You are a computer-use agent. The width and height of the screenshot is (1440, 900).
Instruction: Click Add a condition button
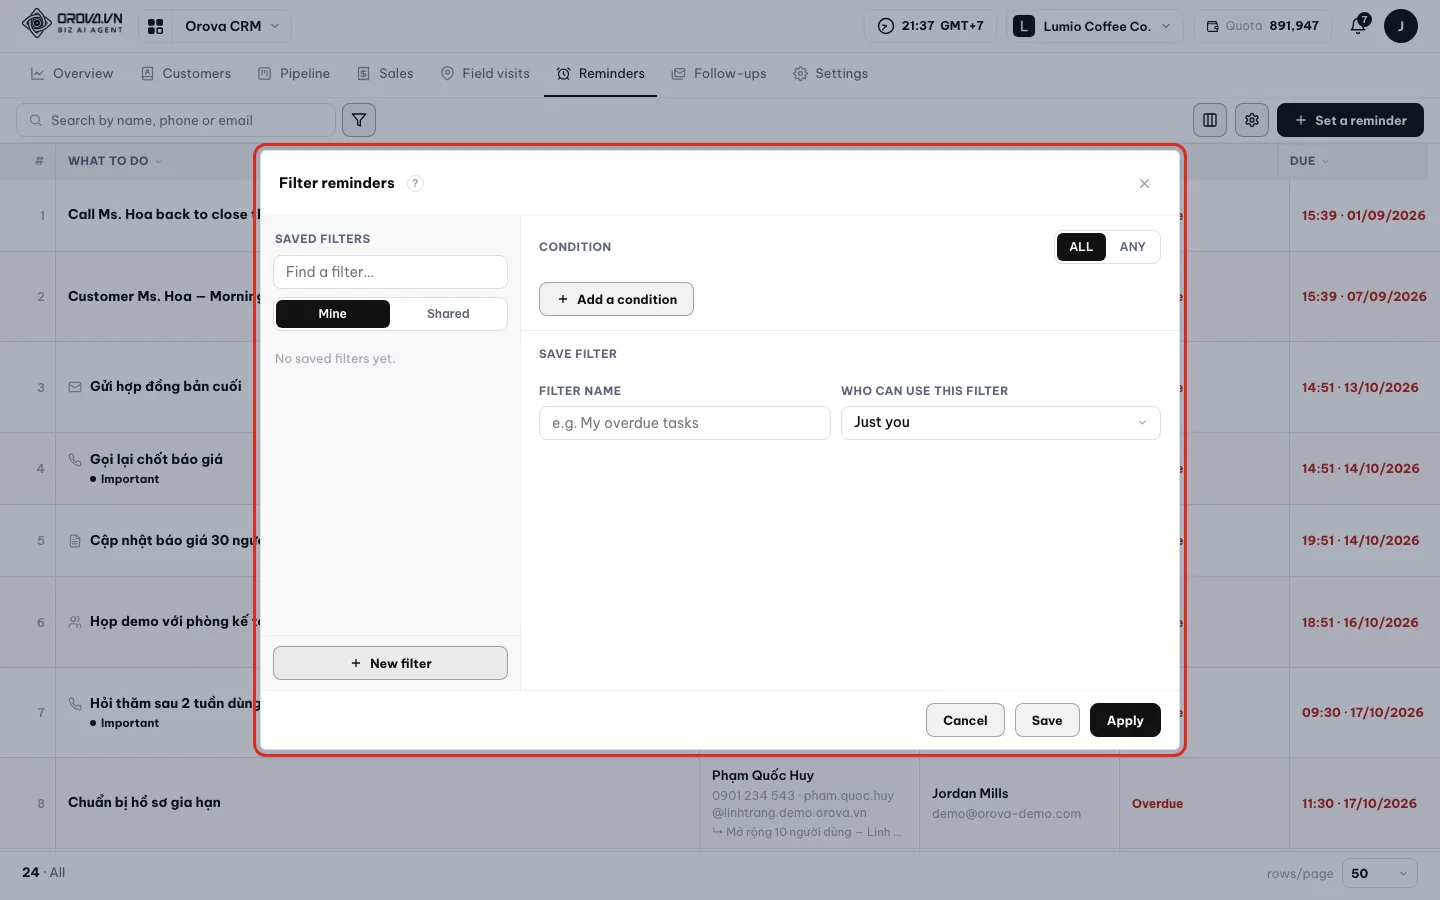coord(616,299)
